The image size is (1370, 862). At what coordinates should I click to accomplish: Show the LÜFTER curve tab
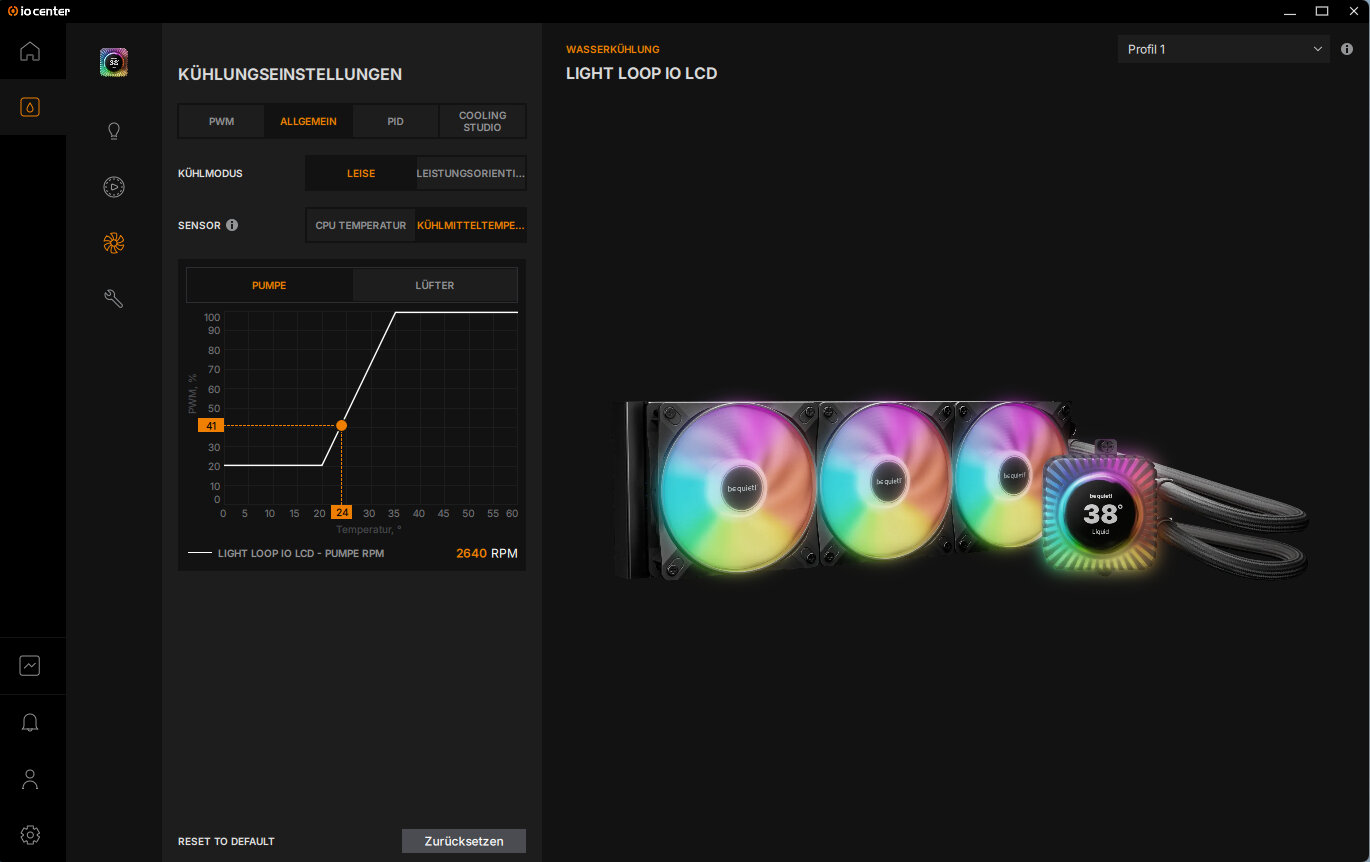[x=435, y=285]
